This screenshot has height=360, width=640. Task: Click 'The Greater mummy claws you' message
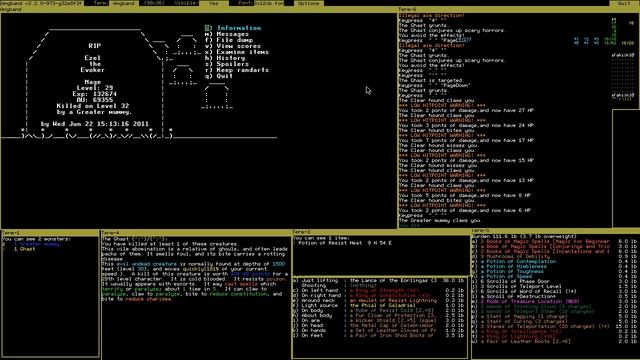coord(440,220)
